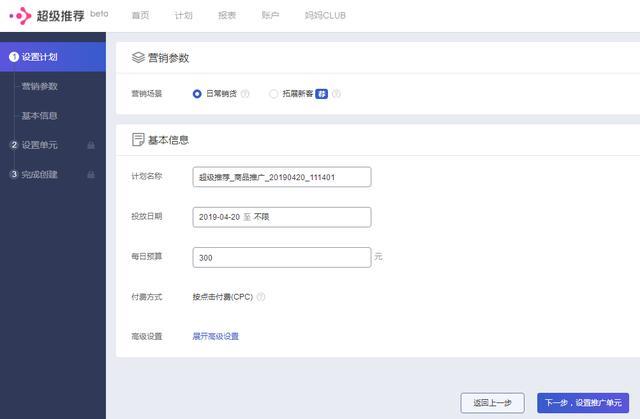Click the 计划名称 text field
This screenshot has width=640, height=419.
[281, 176]
